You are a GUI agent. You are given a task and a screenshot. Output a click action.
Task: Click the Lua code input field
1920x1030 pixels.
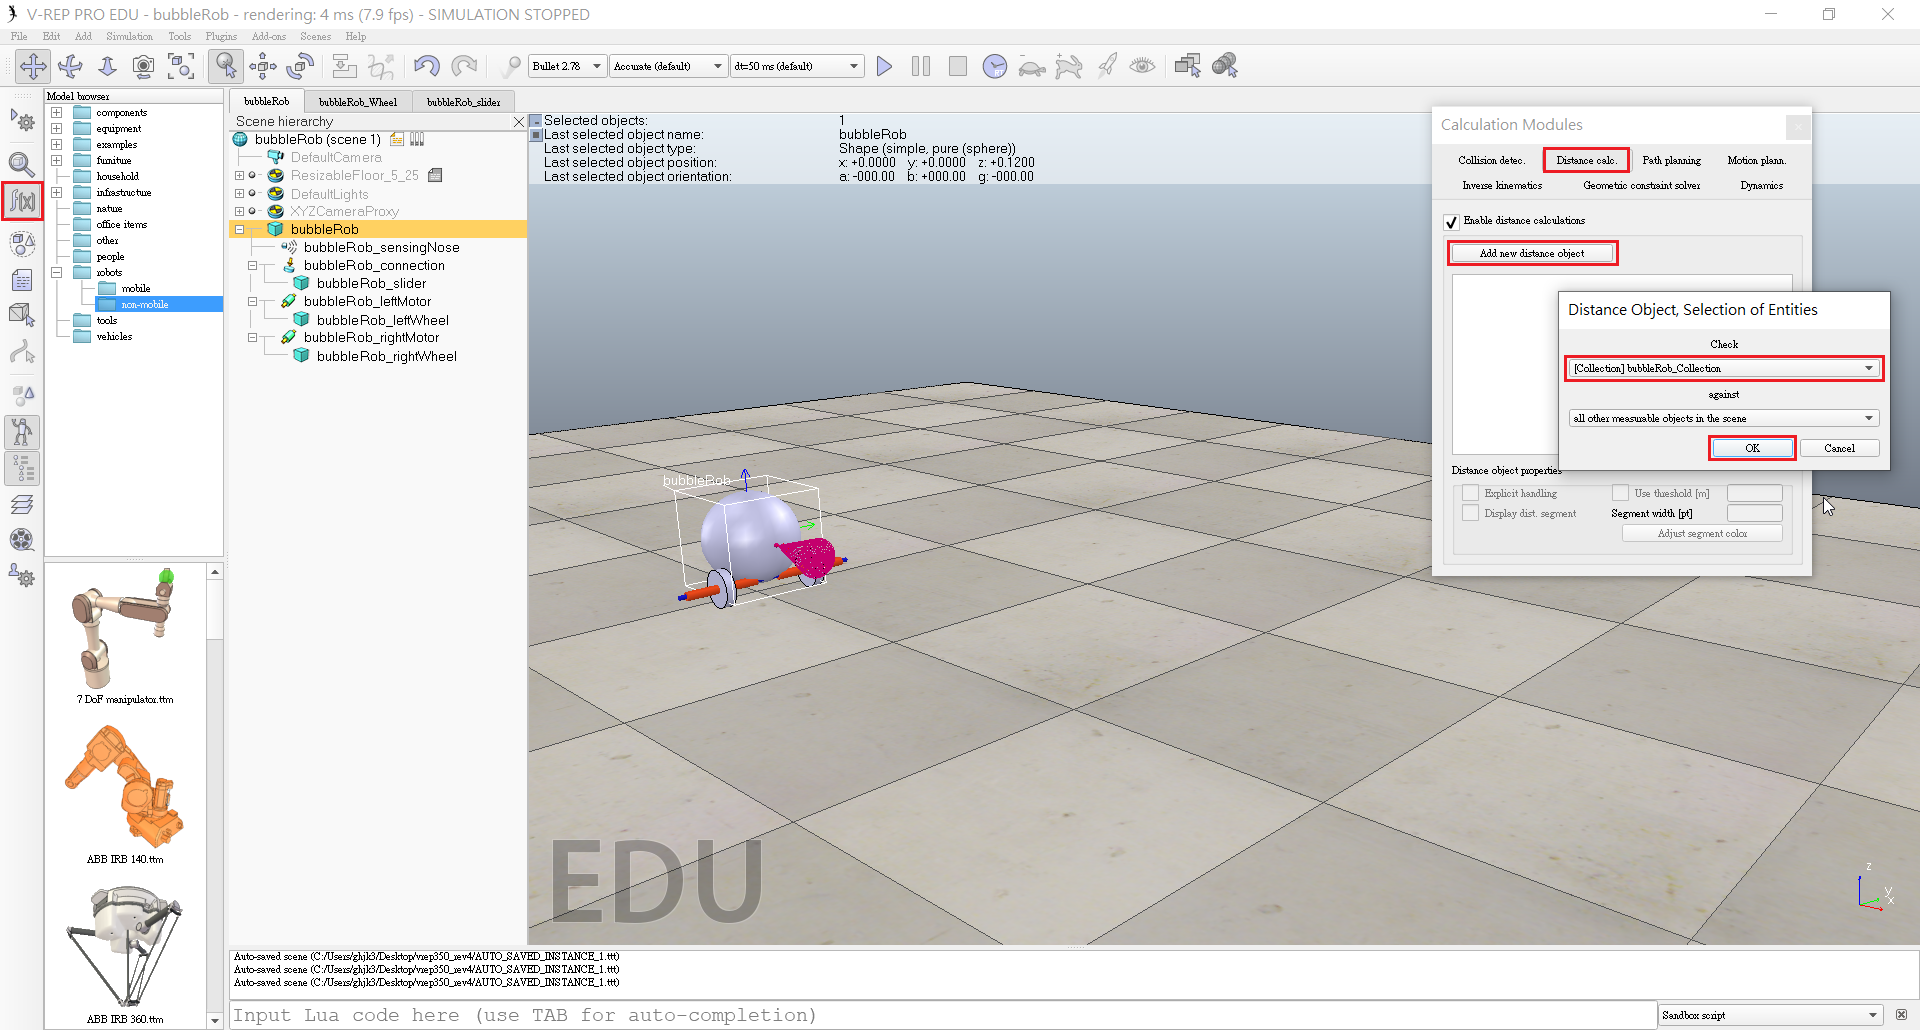[x=940, y=1015]
